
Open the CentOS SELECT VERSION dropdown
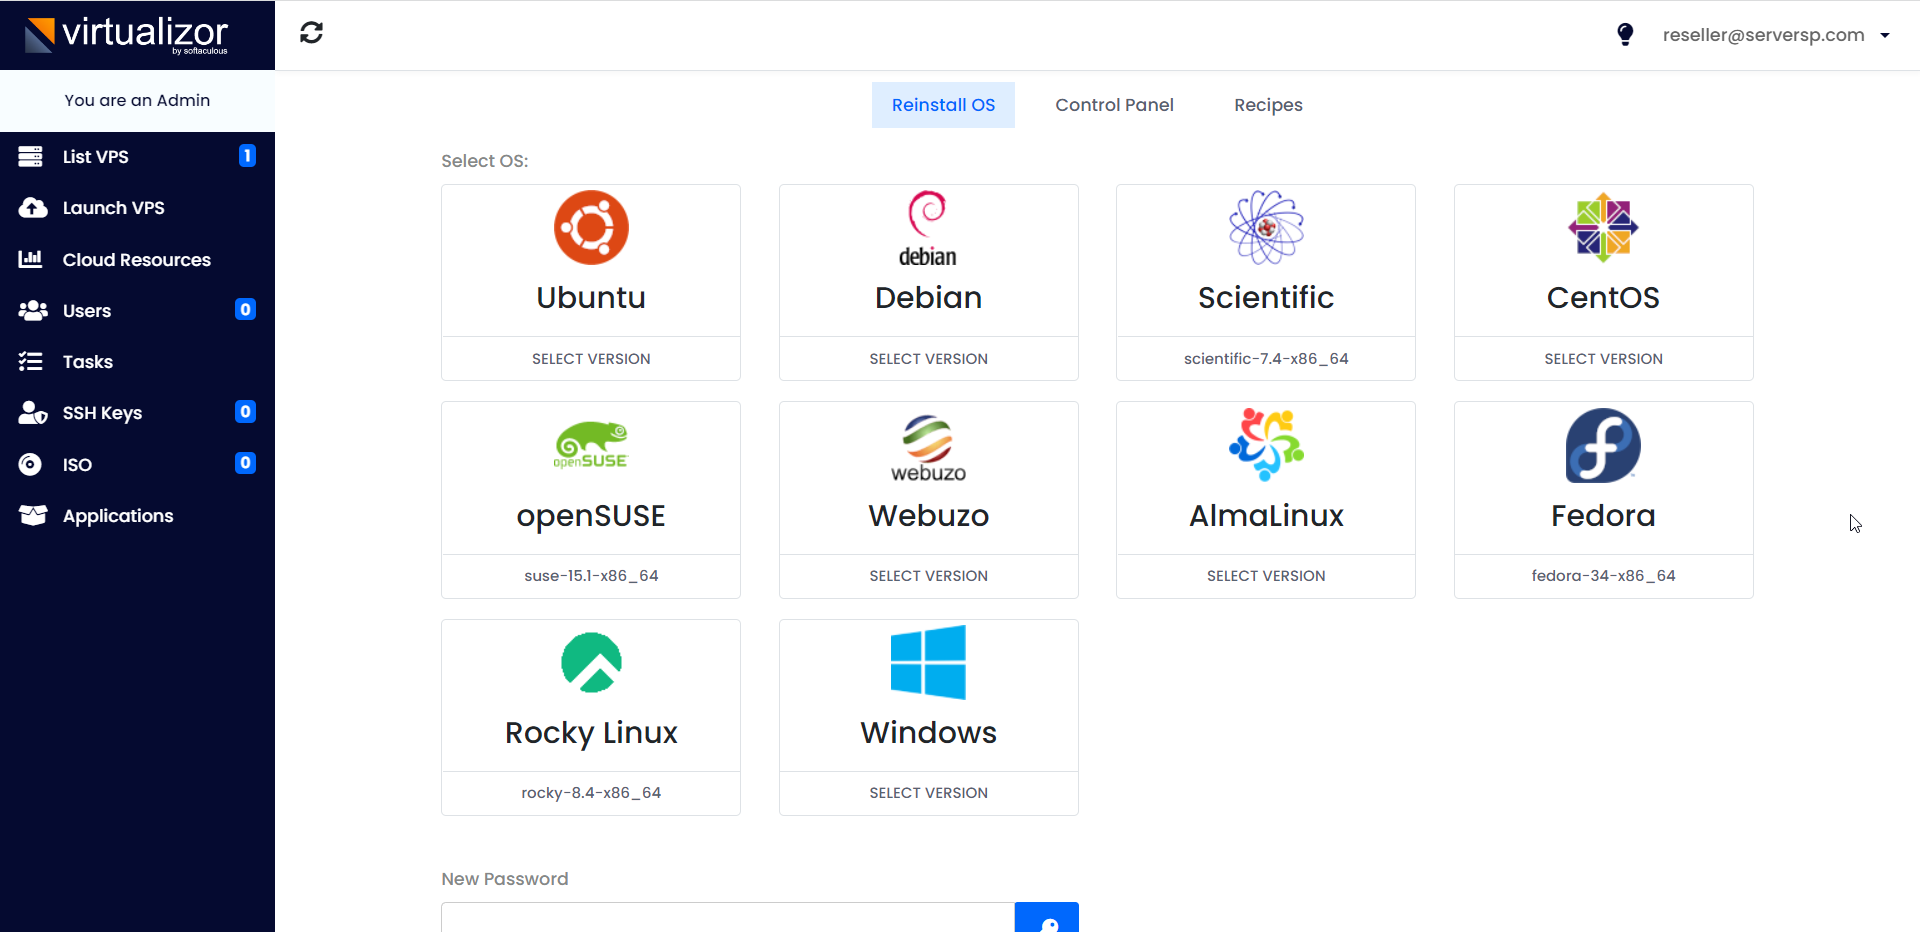click(x=1603, y=359)
